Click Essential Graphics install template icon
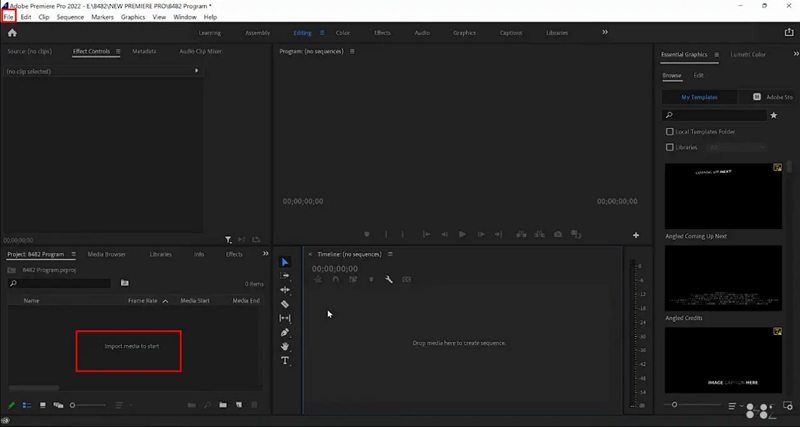Screen dimensions: 800x427 [x=788, y=406]
